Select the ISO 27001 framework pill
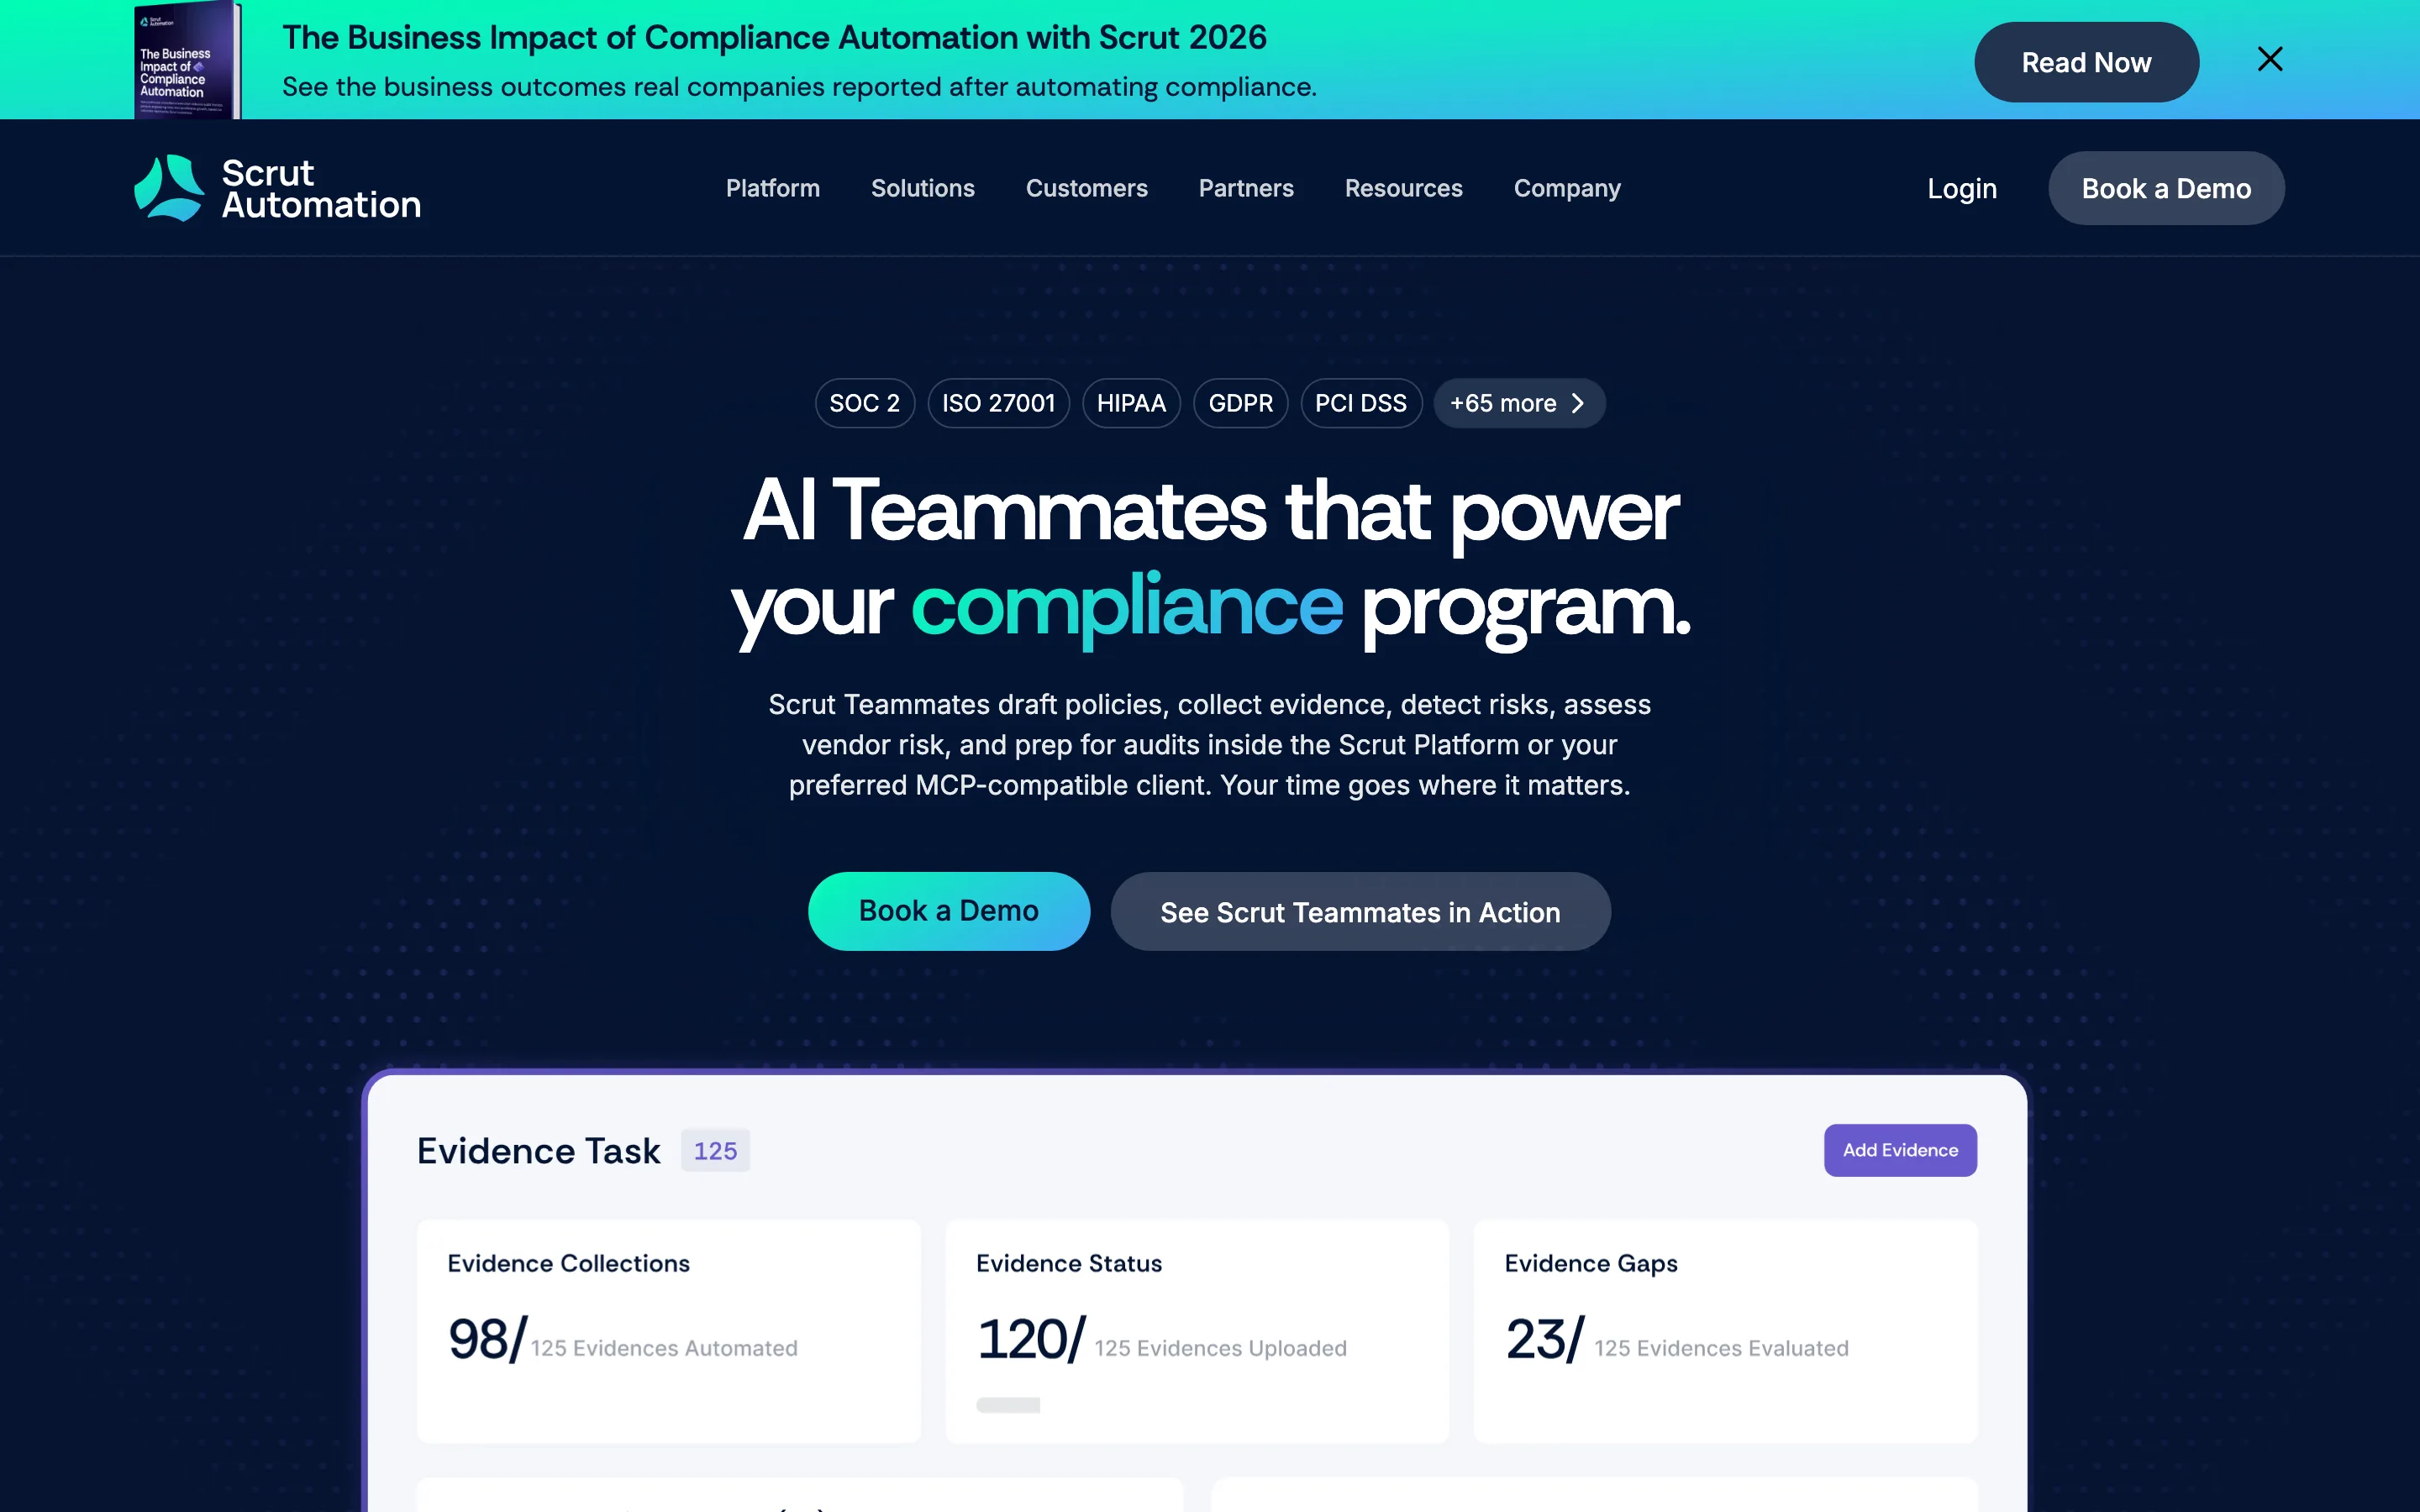The width and height of the screenshot is (2420, 1512). tap(998, 403)
